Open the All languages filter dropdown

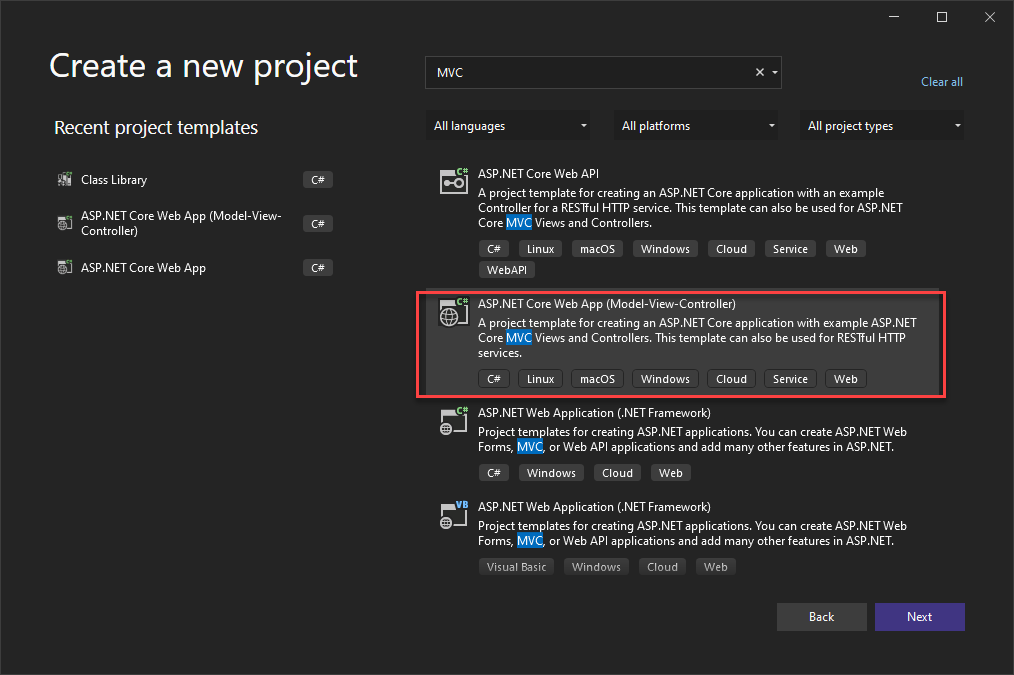pyautogui.click(x=508, y=126)
